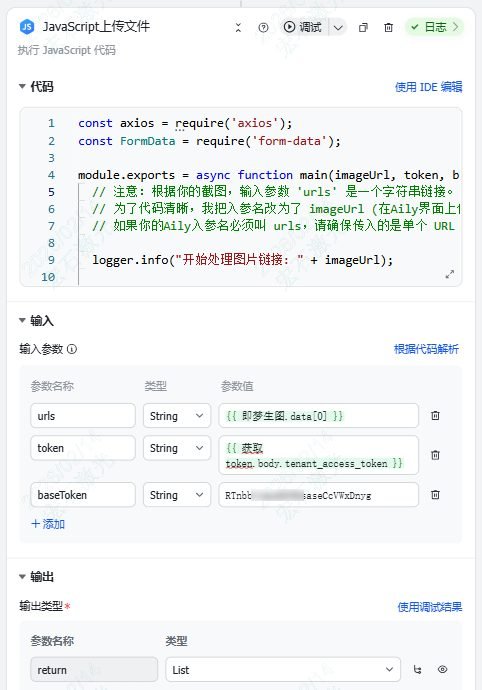Viewport: 482px width, 690px height.
Task: Expand the code editor to fullscreen
Action: 449,274
